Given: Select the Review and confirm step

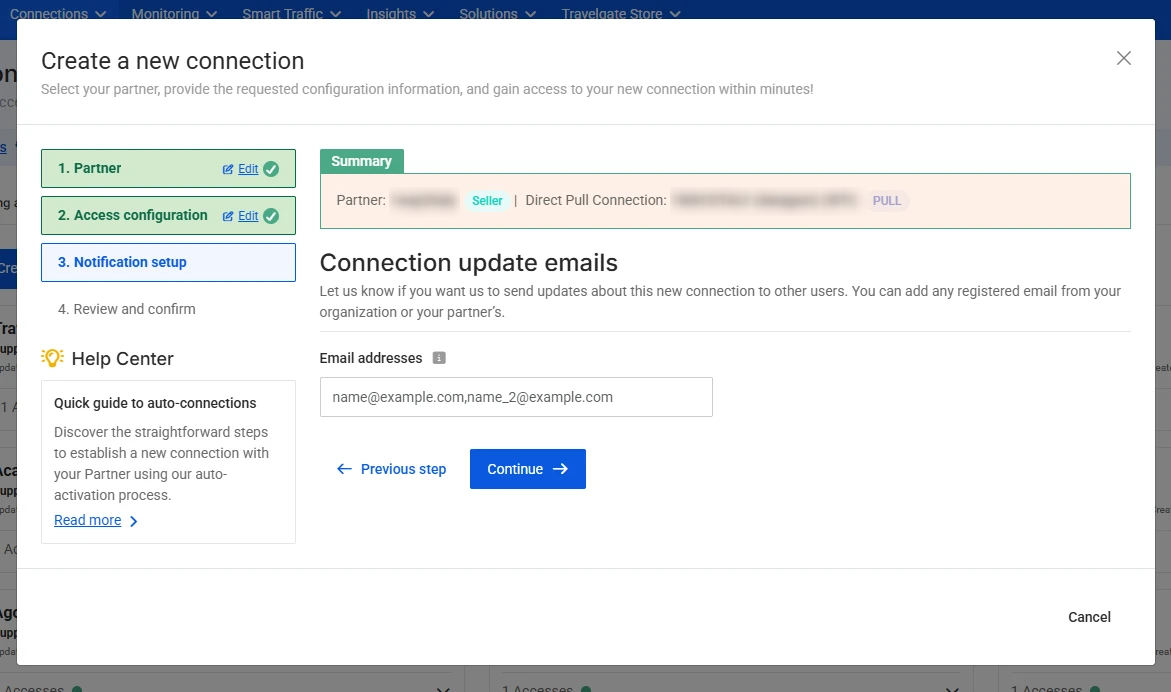Looking at the screenshot, I should [127, 309].
